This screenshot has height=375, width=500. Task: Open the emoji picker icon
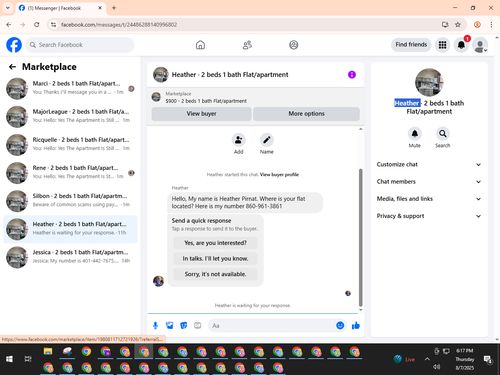(340, 325)
